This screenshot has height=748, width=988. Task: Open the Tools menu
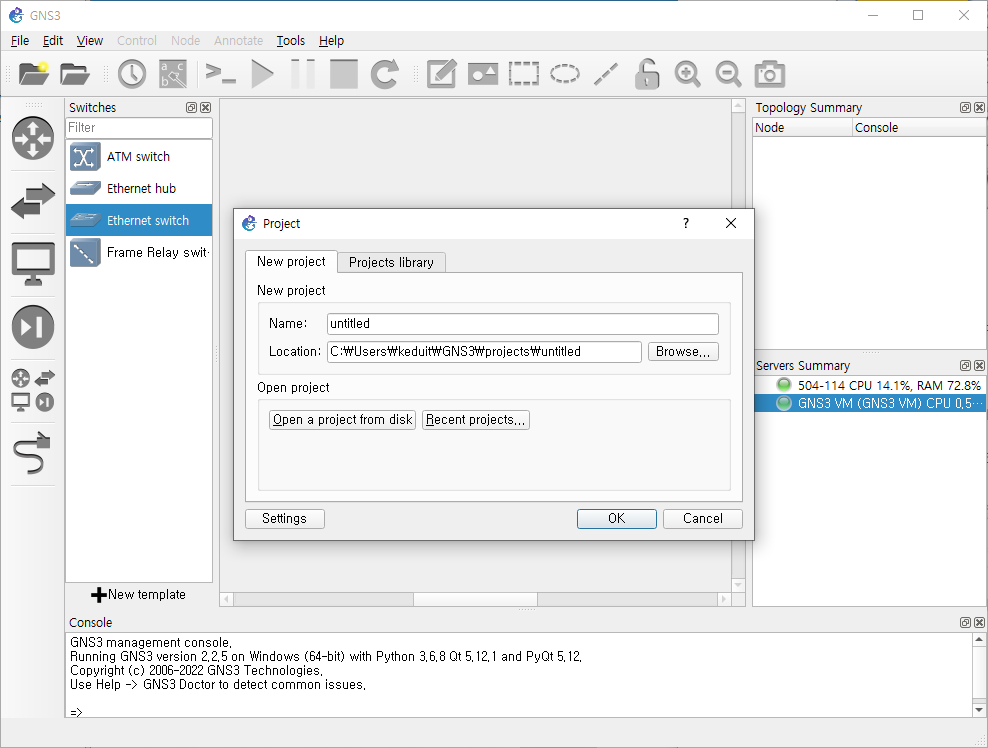(x=290, y=41)
